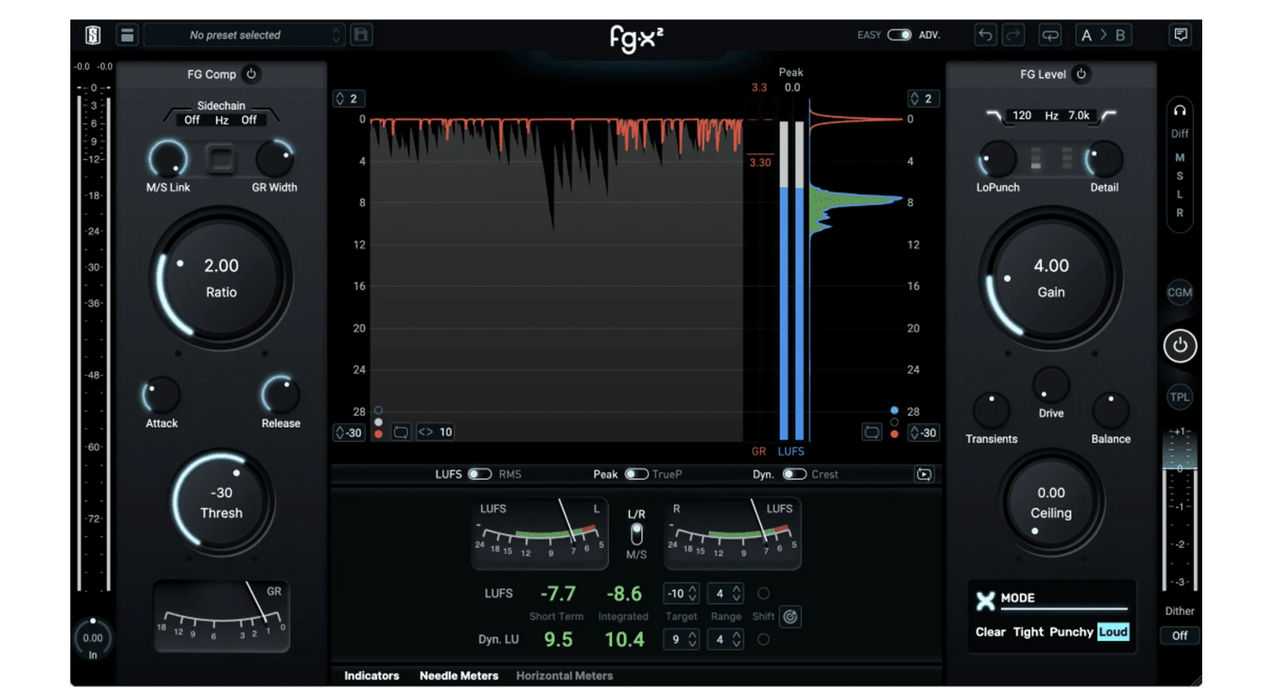Switch the EASY / ADV. mode toggle

pyautogui.click(x=899, y=35)
